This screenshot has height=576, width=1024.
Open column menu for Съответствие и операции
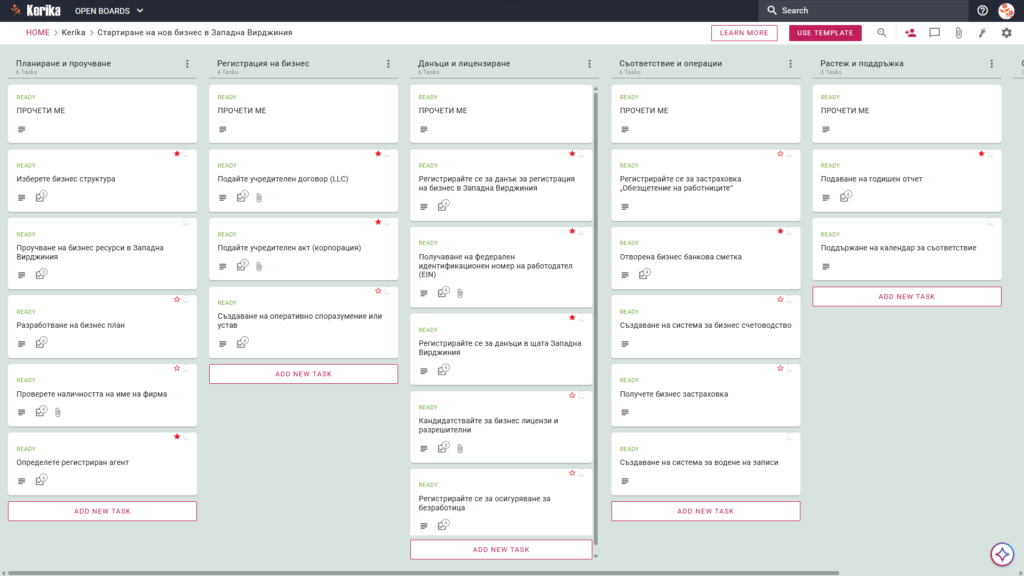pos(791,64)
